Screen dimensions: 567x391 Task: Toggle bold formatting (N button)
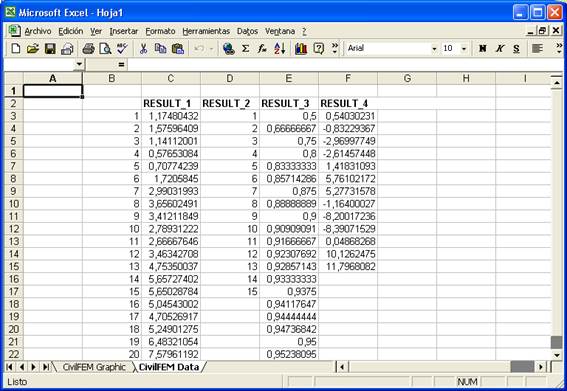[482, 48]
